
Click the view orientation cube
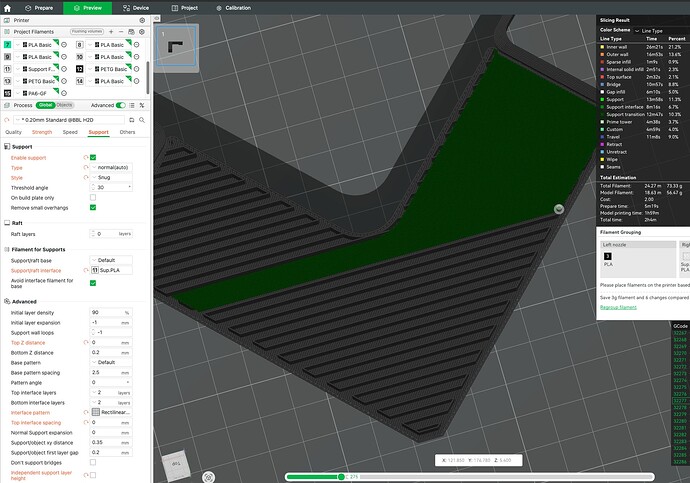coord(176,465)
